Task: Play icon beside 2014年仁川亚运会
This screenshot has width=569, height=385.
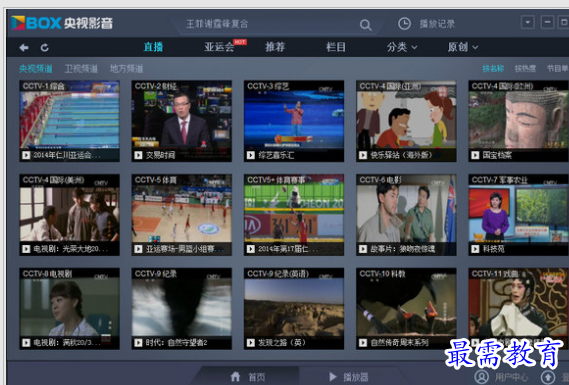Action: tap(26, 155)
